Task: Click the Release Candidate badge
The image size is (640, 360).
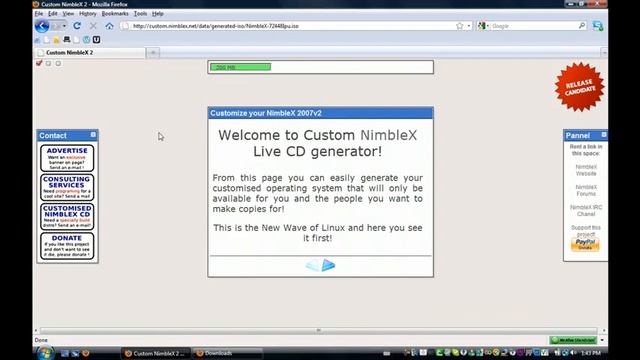Action: (x=580, y=87)
